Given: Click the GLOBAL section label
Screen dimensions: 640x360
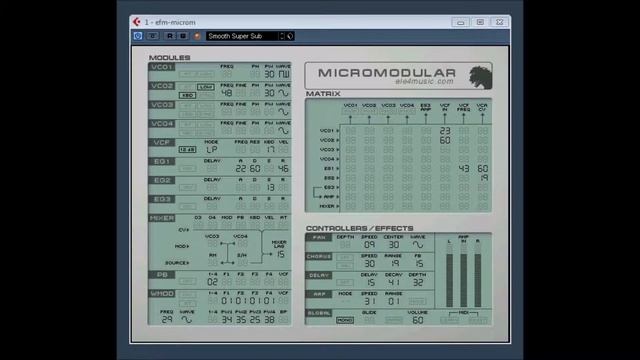Looking at the screenshot, I should point(318,313).
